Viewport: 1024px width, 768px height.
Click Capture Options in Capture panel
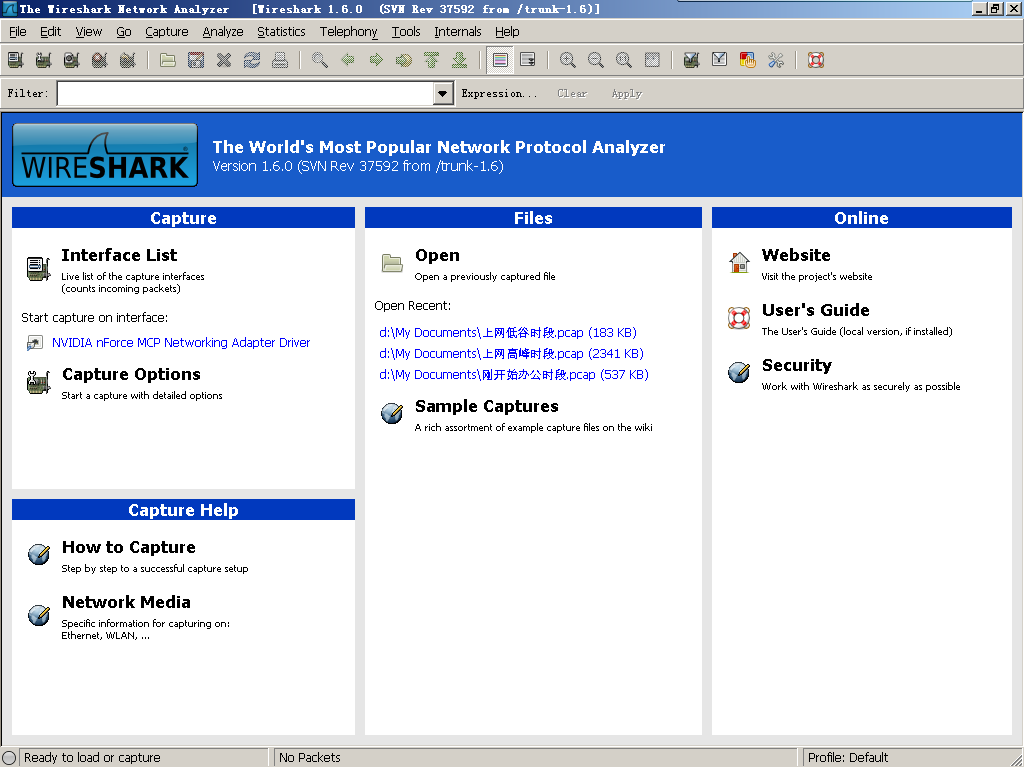(131, 375)
